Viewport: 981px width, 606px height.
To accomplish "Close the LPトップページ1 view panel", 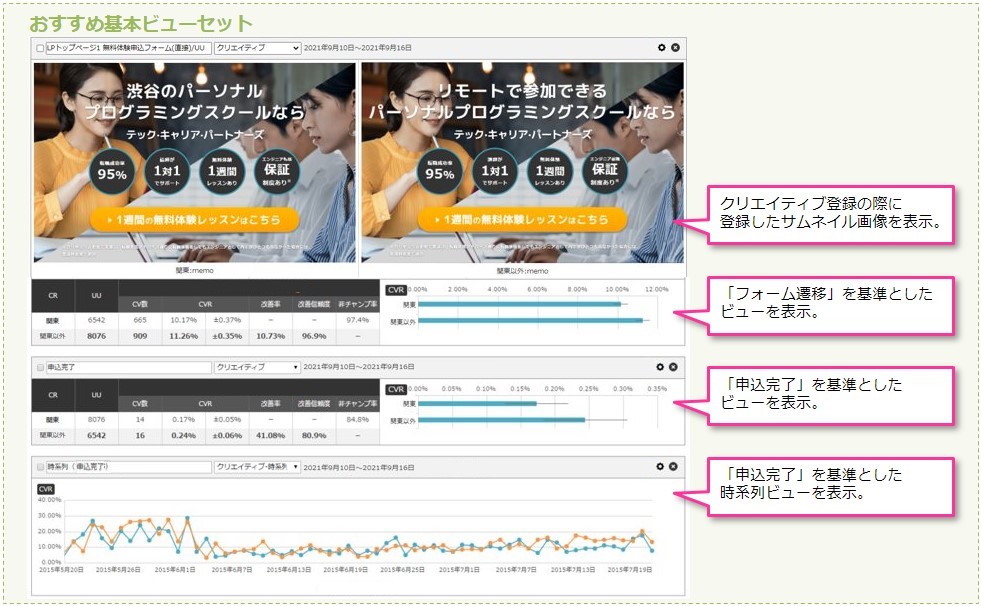I will (x=675, y=48).
